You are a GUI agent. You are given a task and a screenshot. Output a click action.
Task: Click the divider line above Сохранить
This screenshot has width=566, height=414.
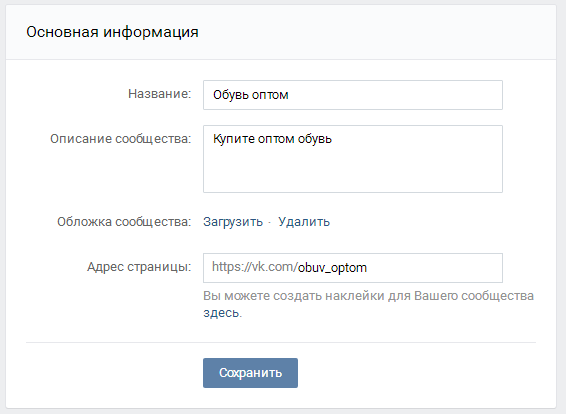tap(281, 342)
